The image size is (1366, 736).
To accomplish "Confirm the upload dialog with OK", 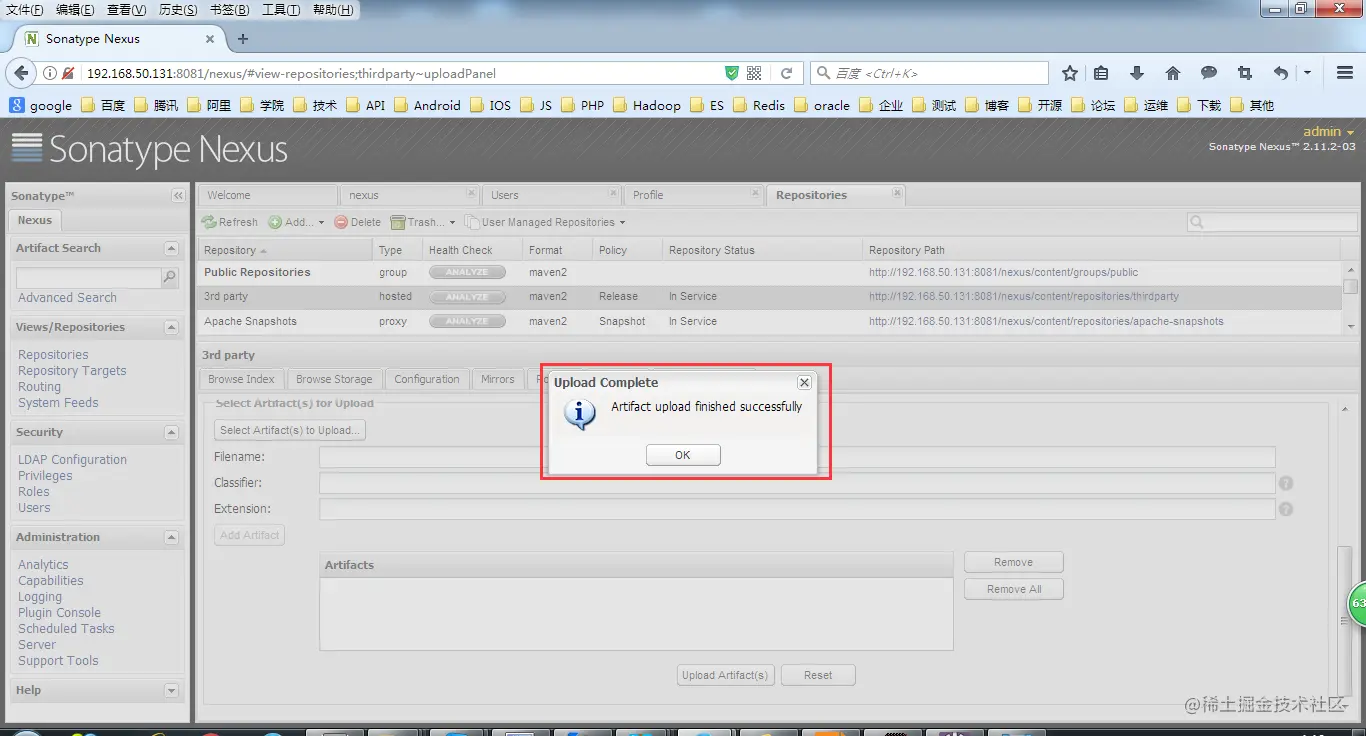I will click(x=683, y=455).
